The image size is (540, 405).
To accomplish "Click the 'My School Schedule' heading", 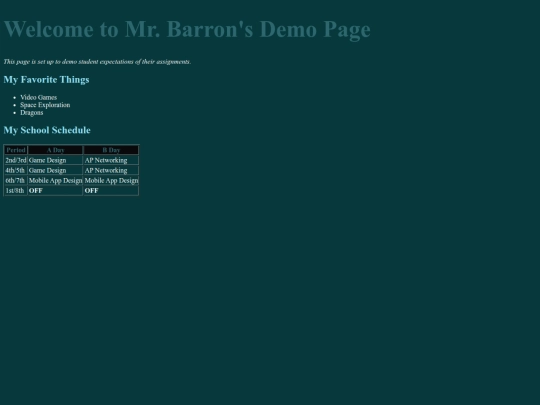I will [x=47, y=130].
